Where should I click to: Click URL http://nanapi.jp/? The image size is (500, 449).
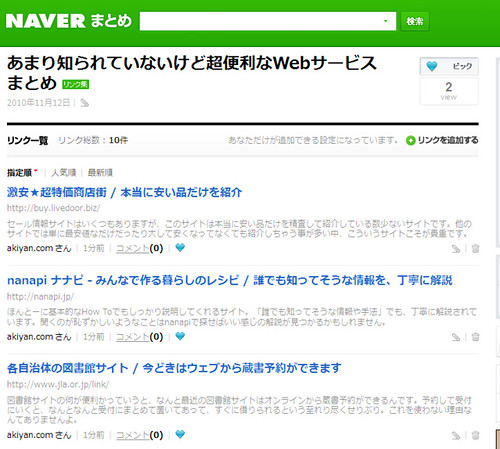tap(40, 297)
